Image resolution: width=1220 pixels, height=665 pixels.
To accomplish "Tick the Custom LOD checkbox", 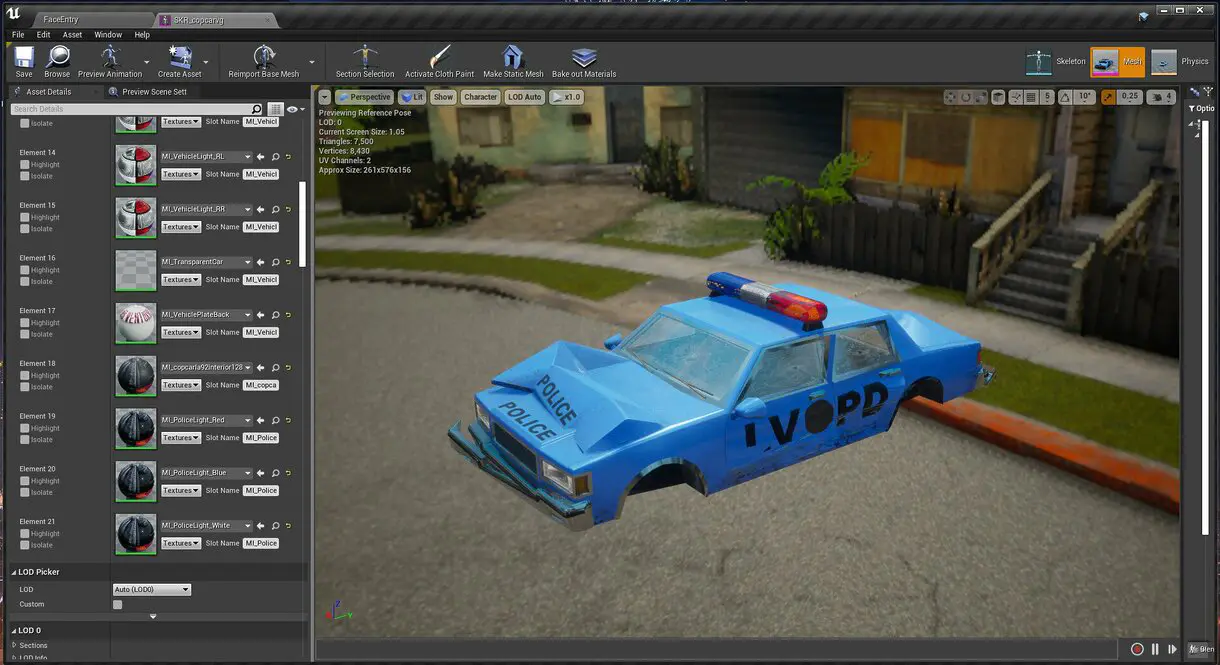I will coord(117,604).
